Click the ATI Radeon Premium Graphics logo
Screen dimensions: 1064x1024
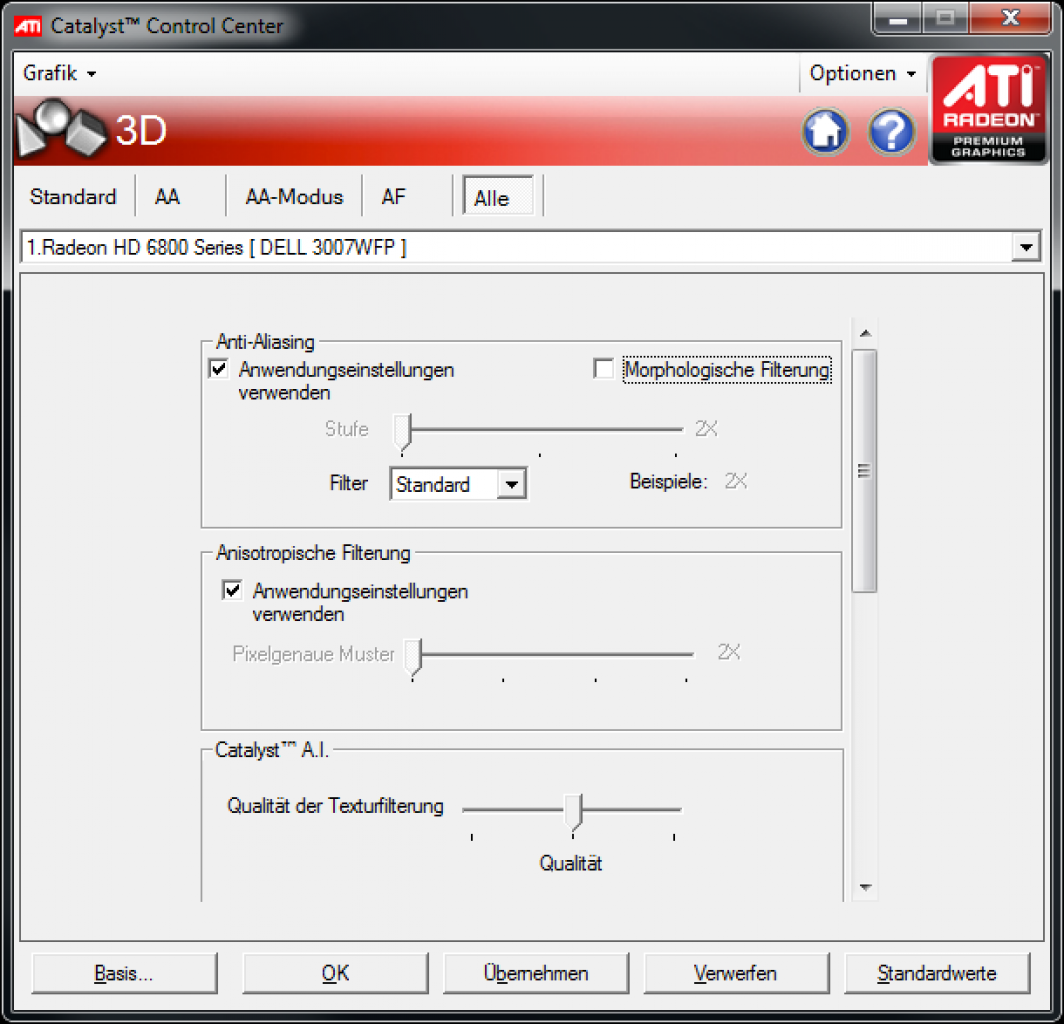coord(988,109)
